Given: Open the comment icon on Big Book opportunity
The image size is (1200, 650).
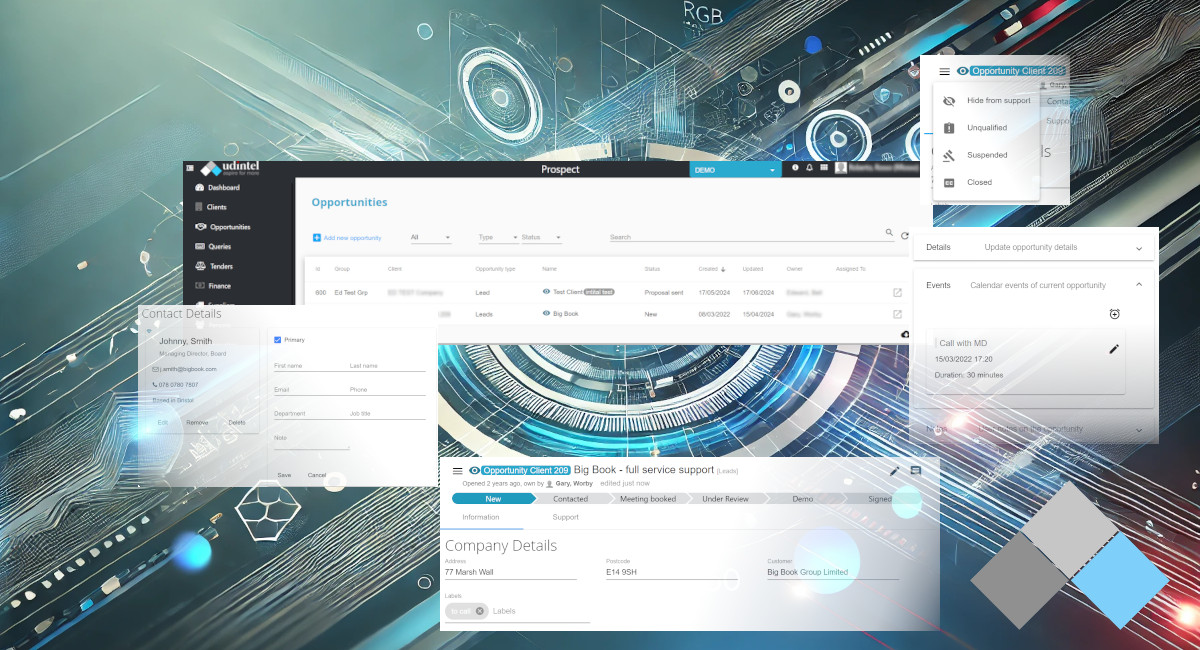Looking at the screenshot, I should tap(916, 471).
